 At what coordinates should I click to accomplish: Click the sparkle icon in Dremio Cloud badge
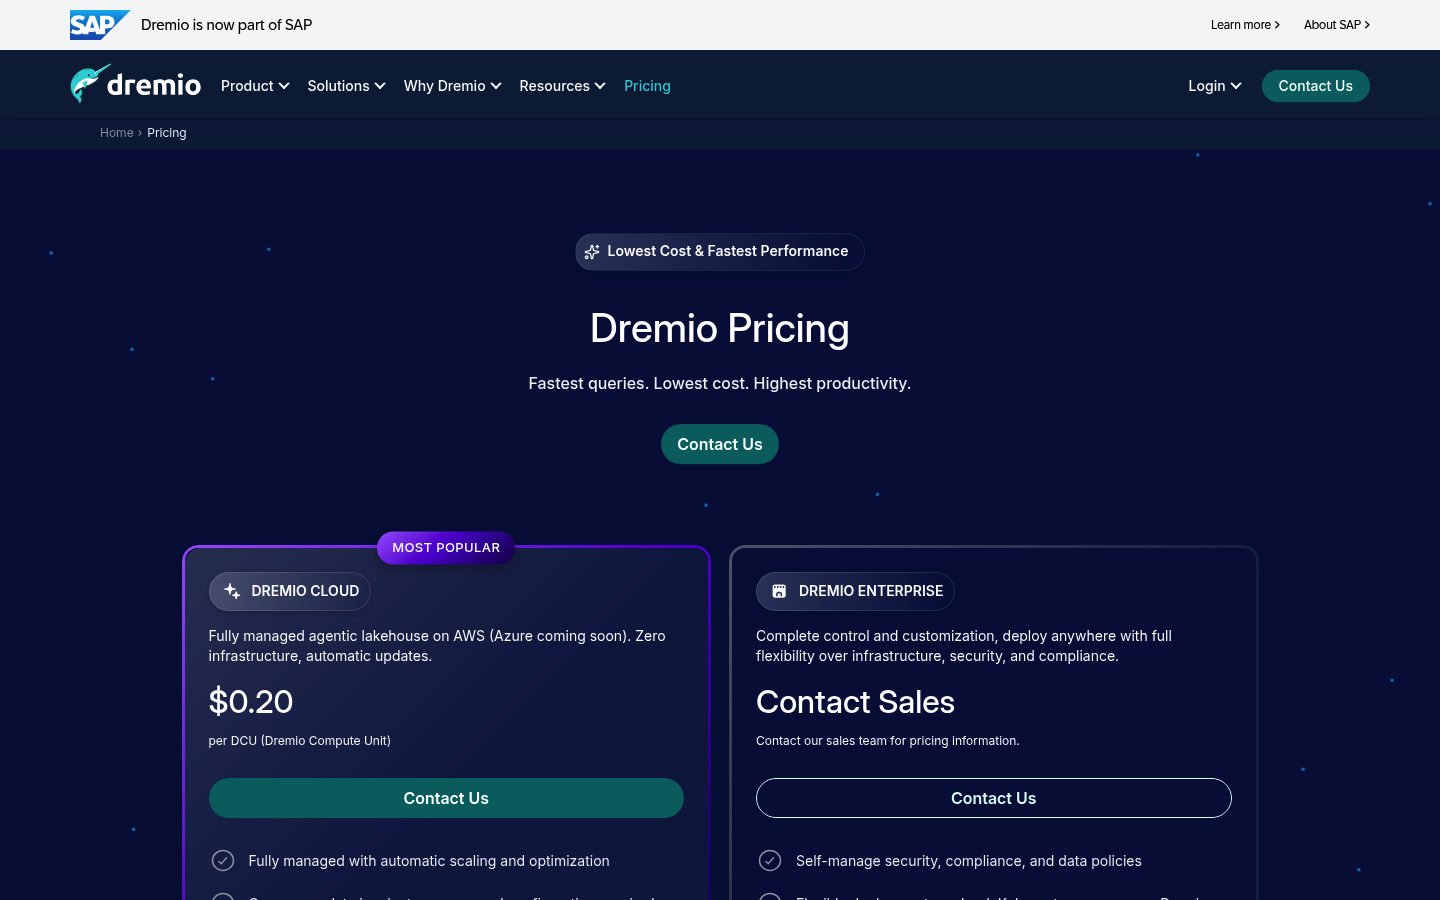232,591
